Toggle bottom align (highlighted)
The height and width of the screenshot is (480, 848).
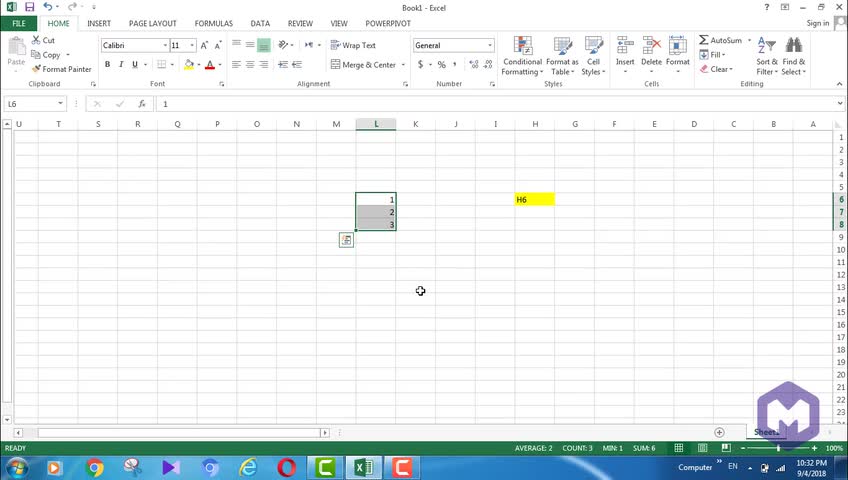[264, 45]
